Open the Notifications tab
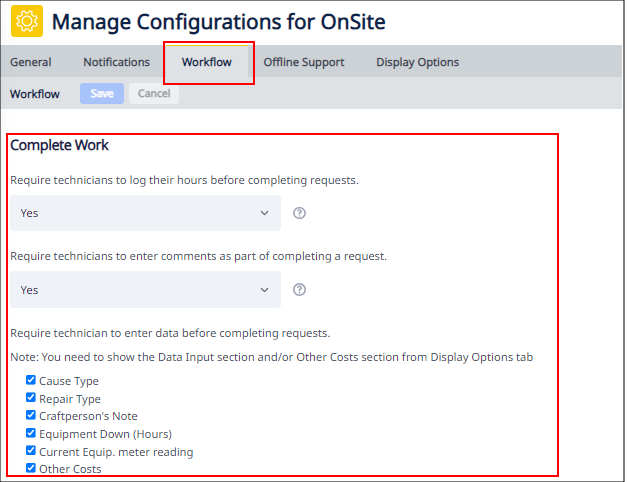634x482 pixels. [116, 62]
